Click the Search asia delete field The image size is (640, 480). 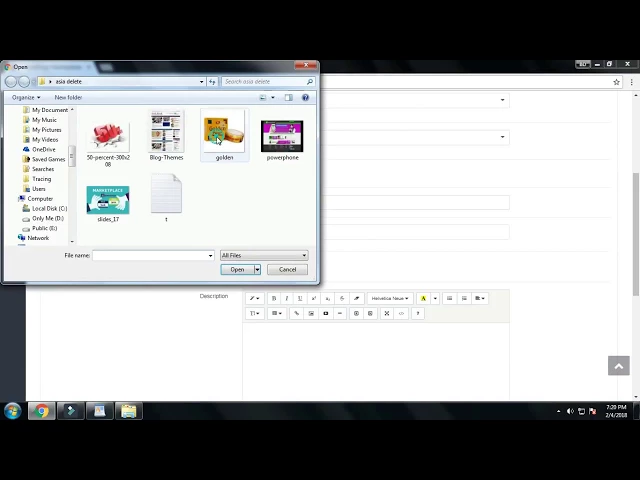click(268, 82)
